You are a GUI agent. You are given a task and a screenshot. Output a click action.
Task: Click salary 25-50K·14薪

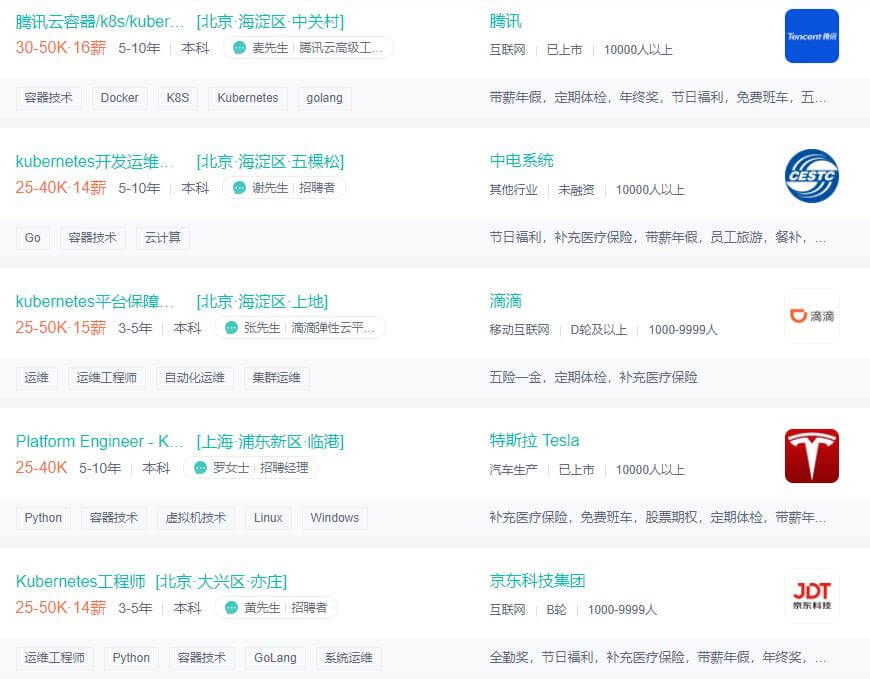coord(60,607)
